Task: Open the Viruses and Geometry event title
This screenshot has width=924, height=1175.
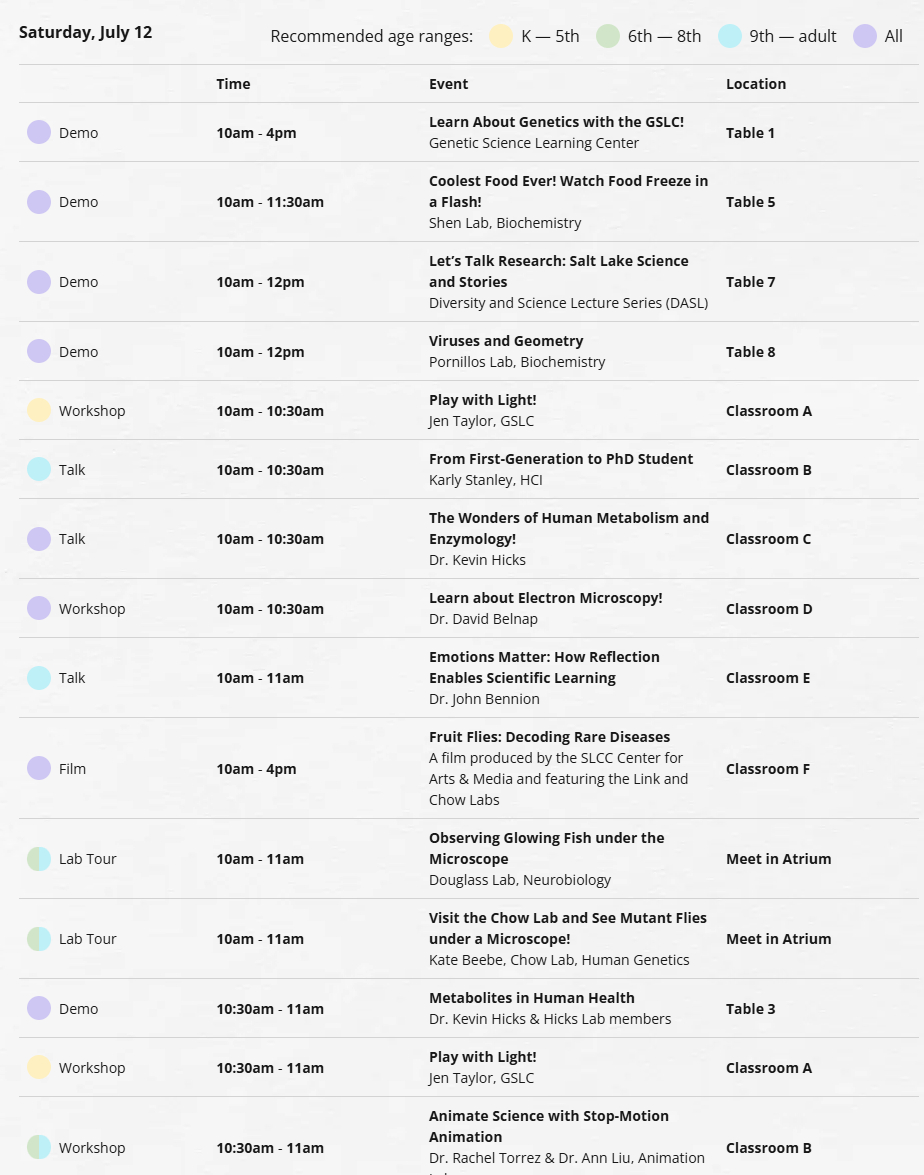Action: [x=506, y=341]
